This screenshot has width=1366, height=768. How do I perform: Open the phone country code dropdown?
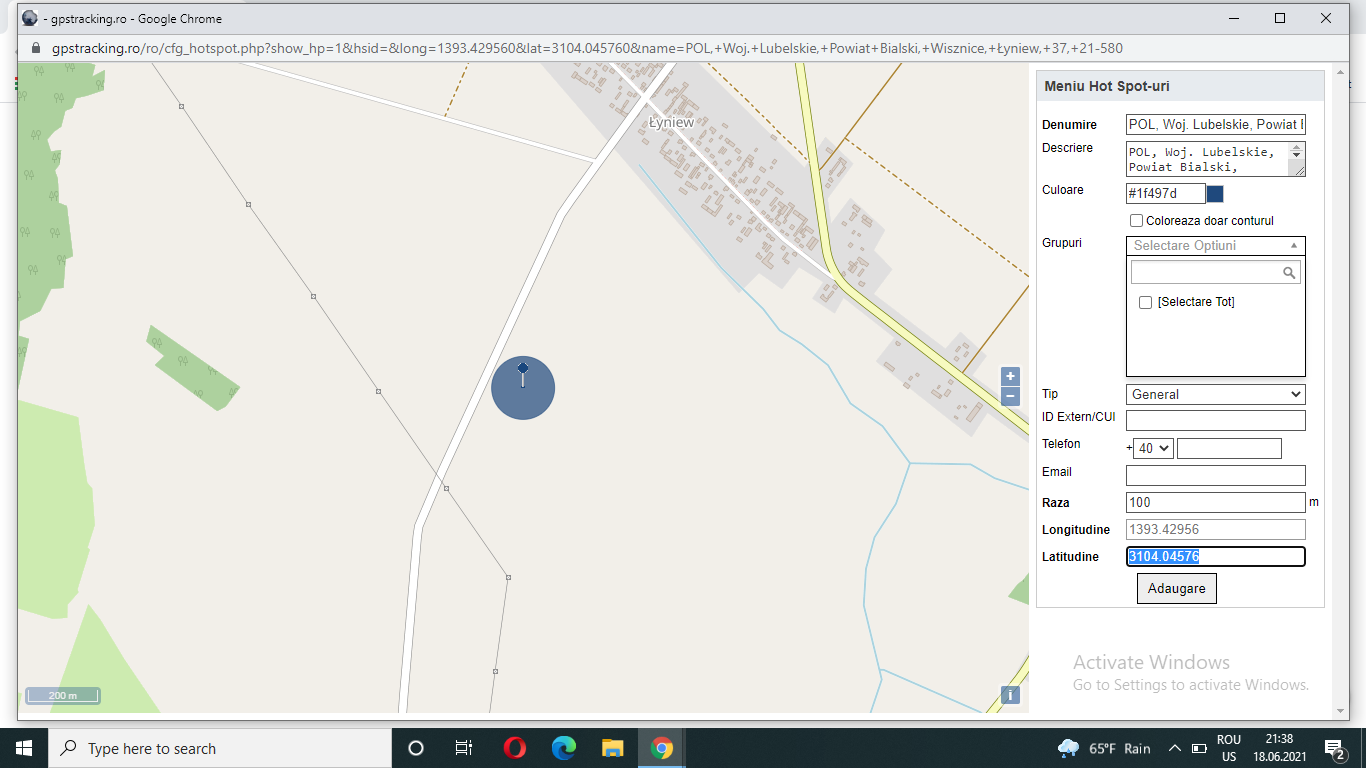tap(1153, 449)
